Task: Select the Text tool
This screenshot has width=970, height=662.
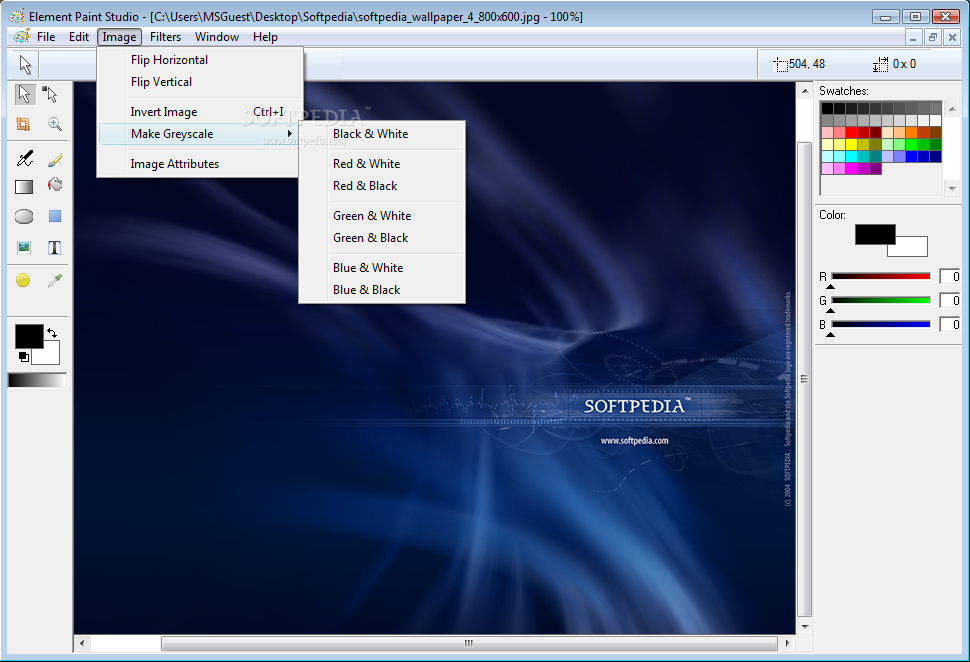Action: pyautogui.click(x=54, y=248)
